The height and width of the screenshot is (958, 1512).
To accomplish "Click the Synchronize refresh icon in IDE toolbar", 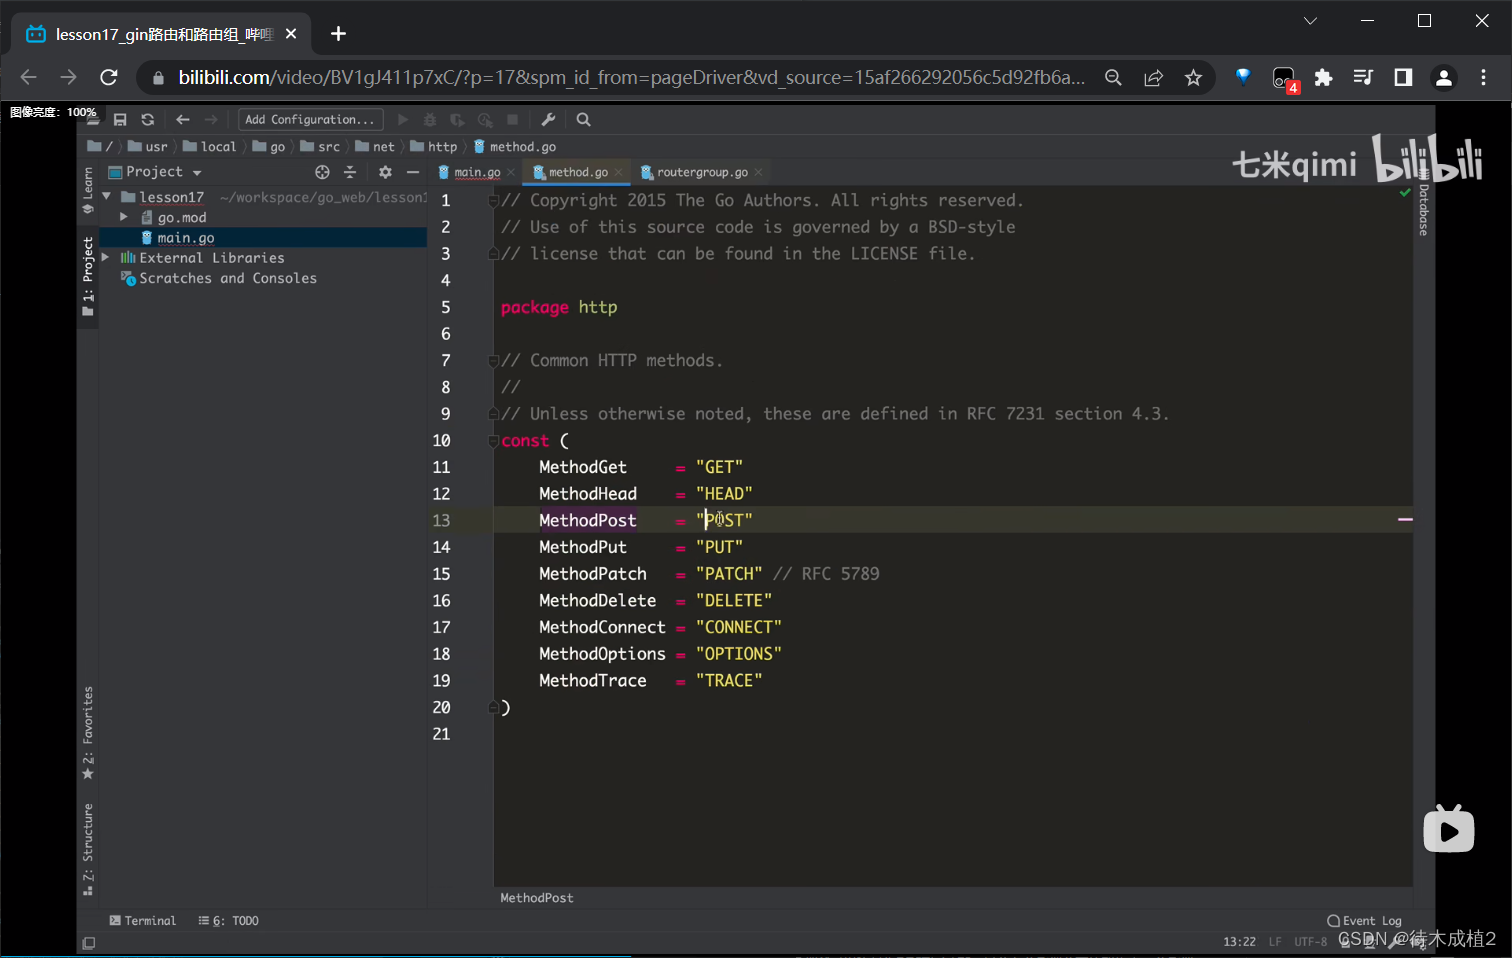I will [x=148, y=120].
